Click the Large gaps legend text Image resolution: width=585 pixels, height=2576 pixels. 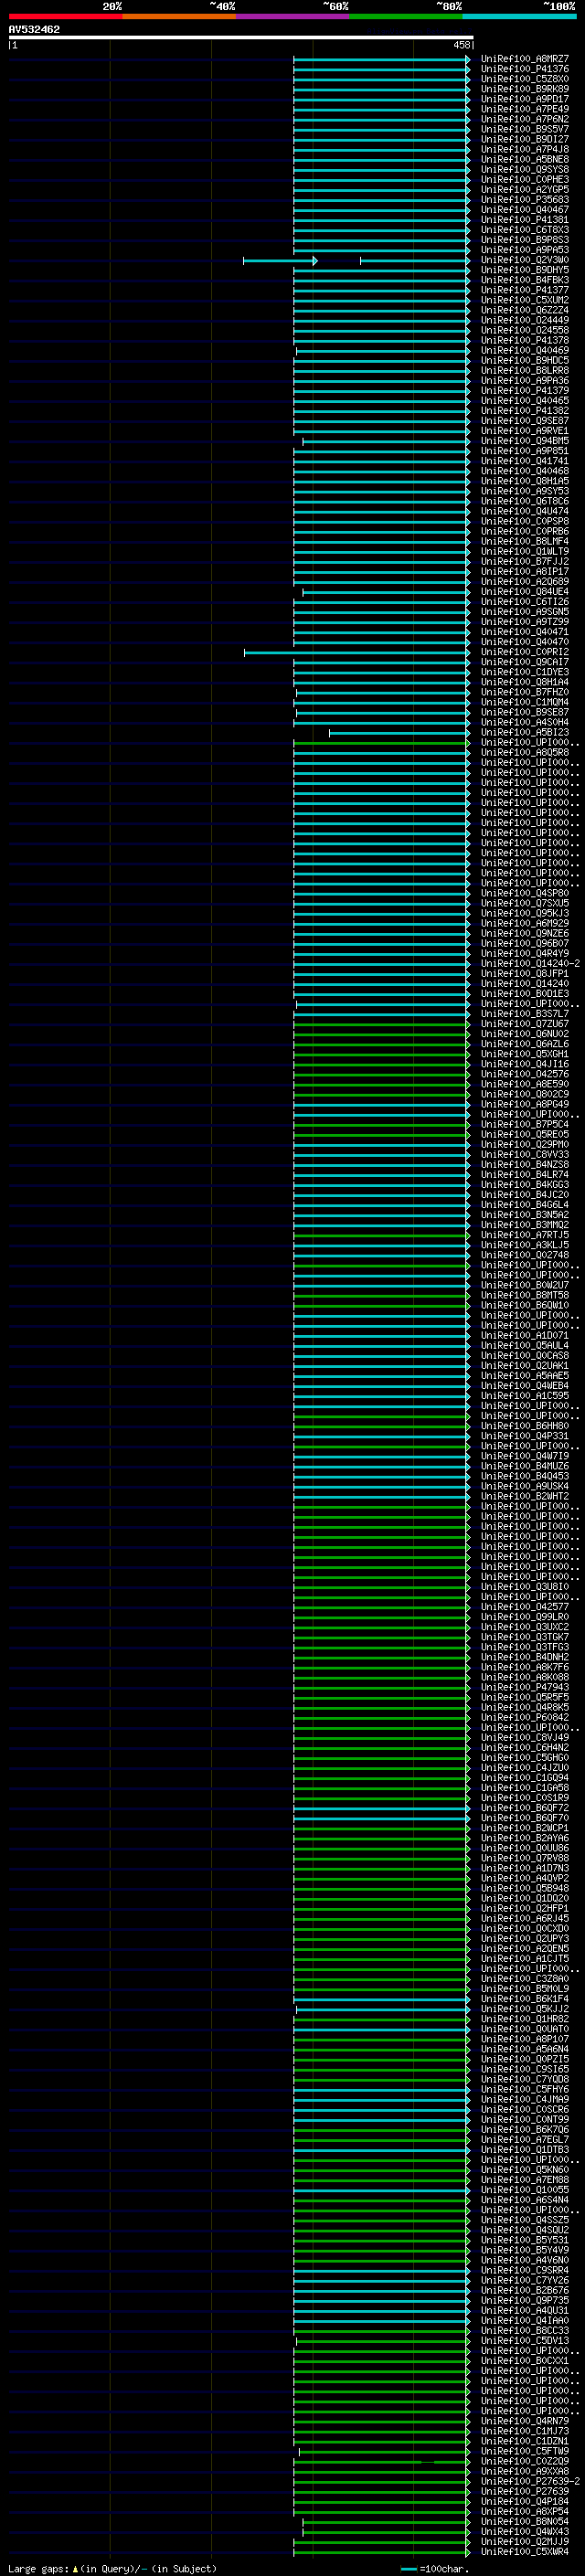[x=112, y=2568]
